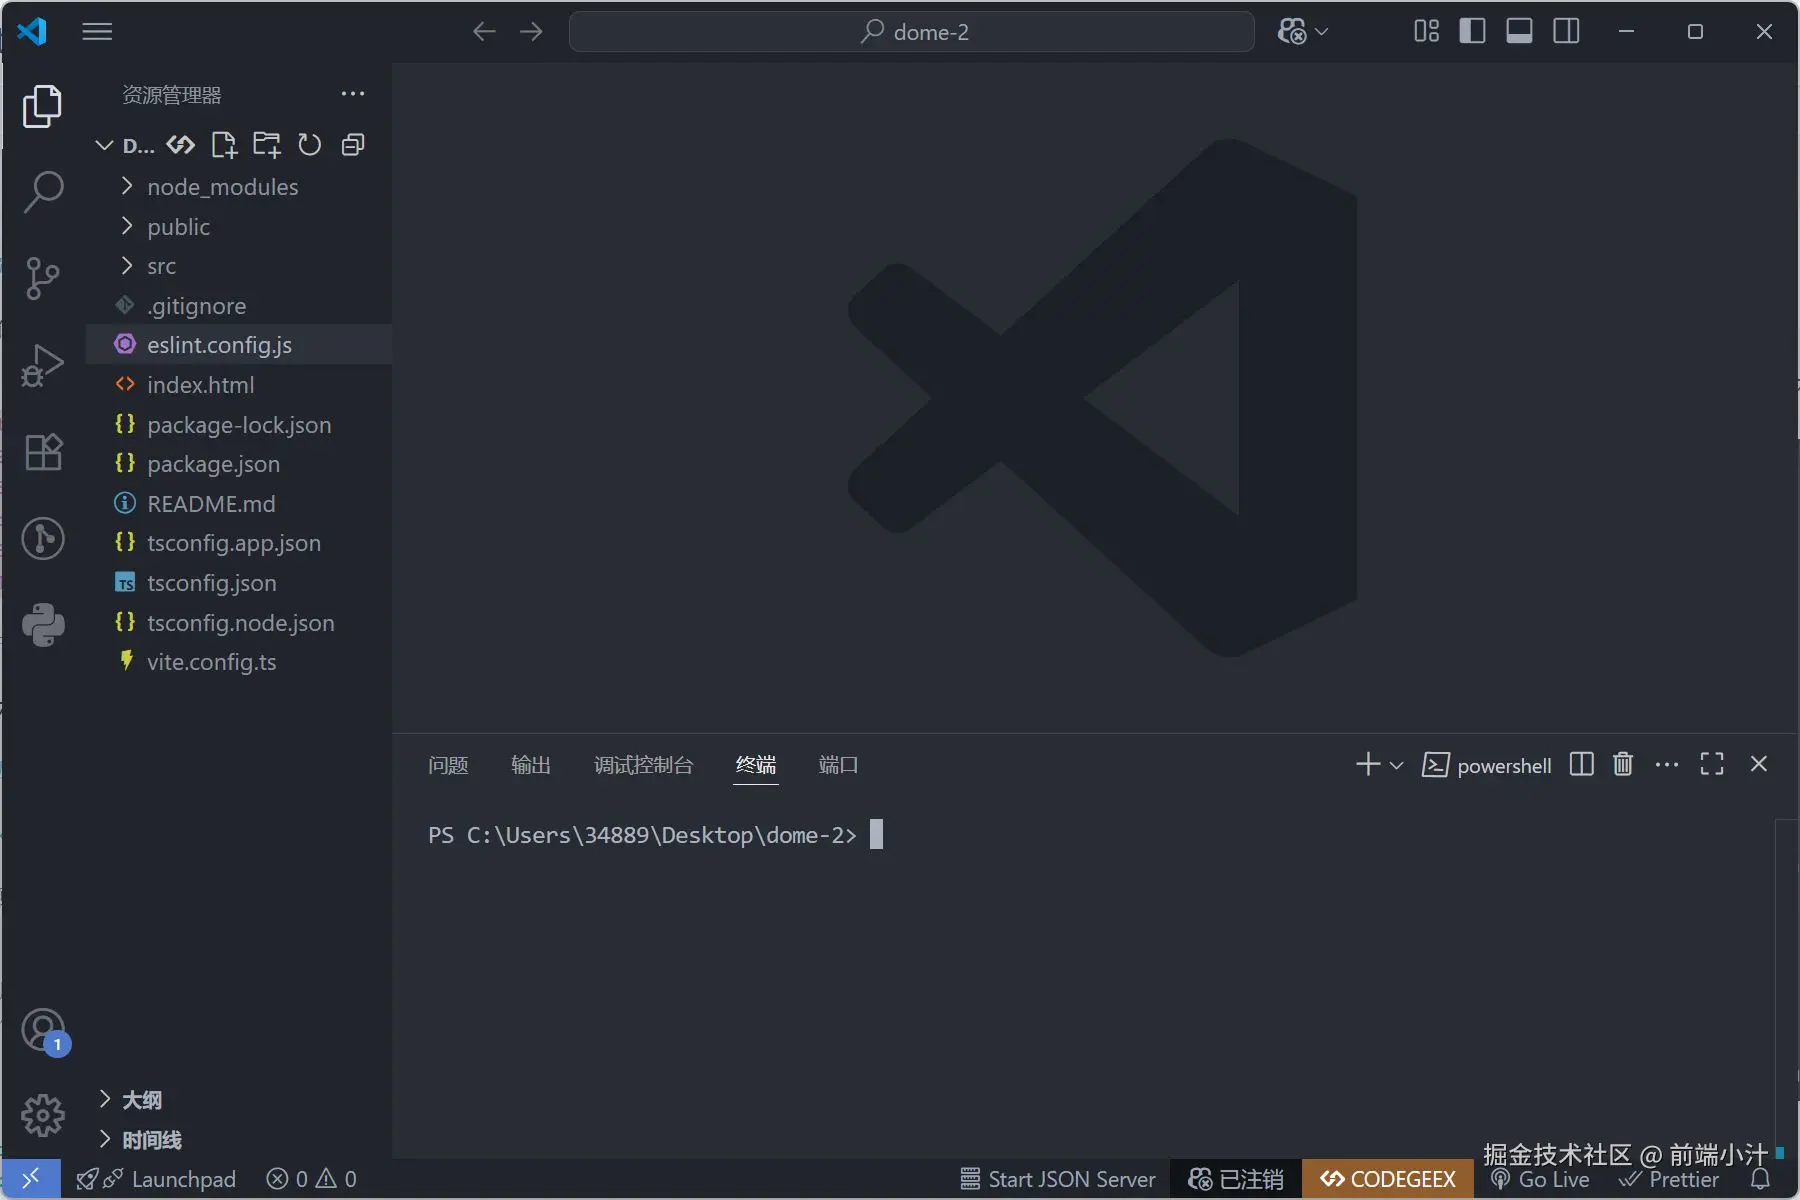
Task: Customize the editor layout
Action: (x=1427, y=32)
